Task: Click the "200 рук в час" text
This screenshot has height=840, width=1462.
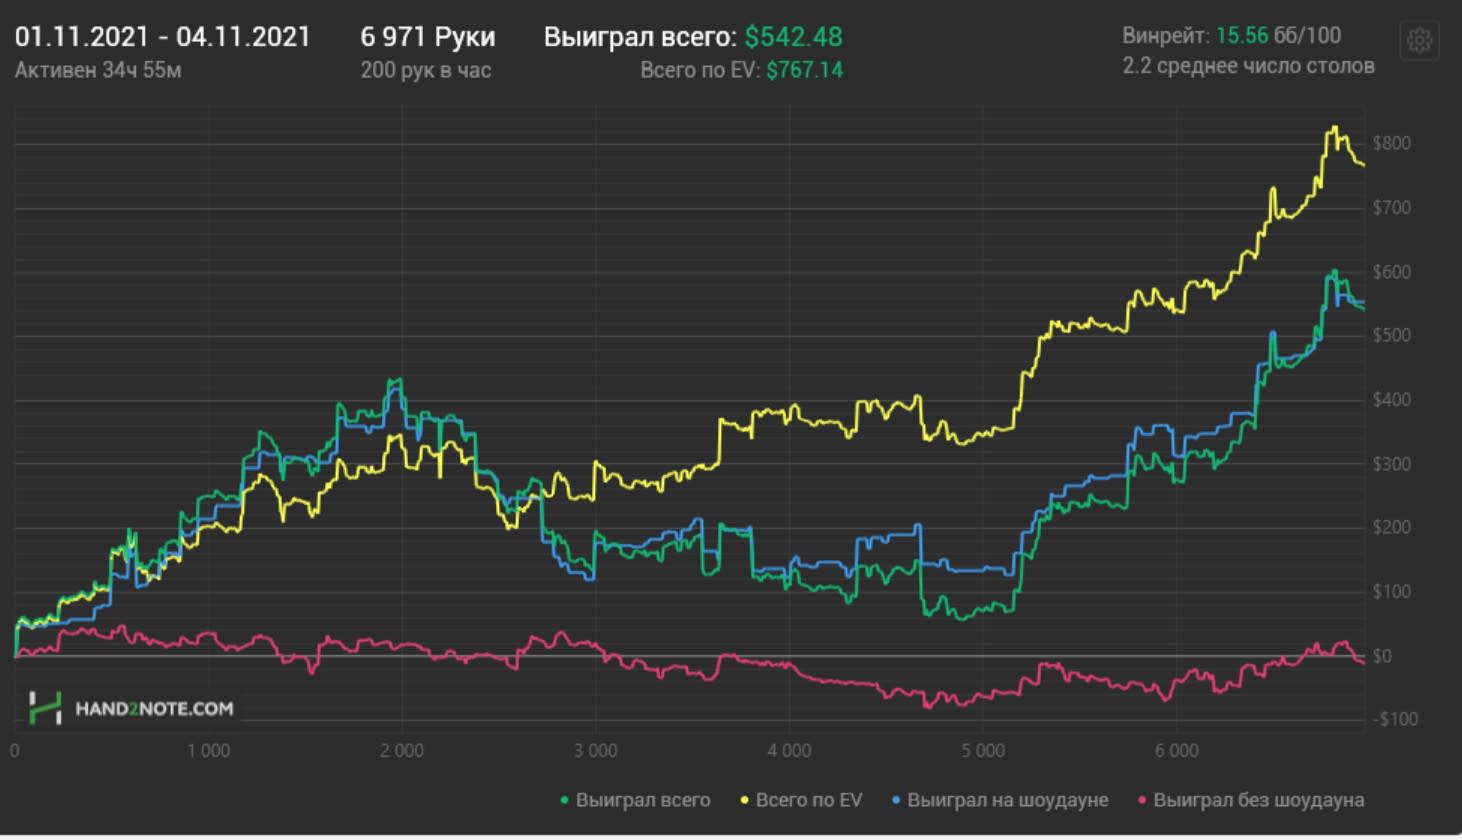Action: [x=426, y=70]
